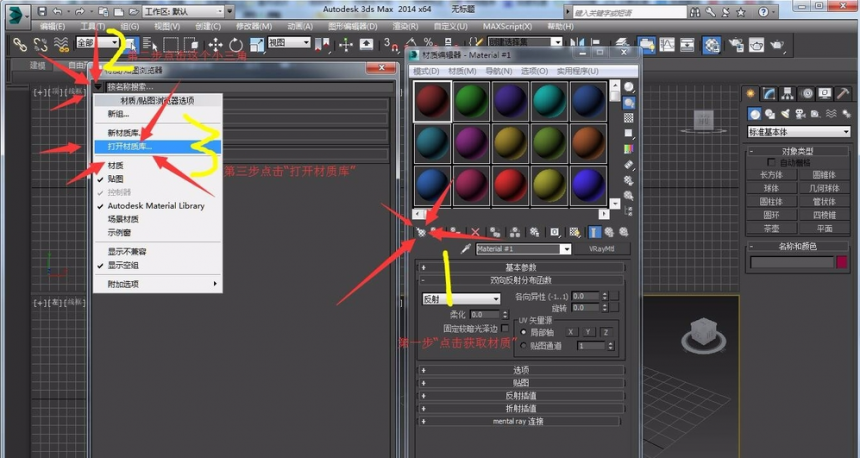Open the Manage Layers icon

pos(621,44)
